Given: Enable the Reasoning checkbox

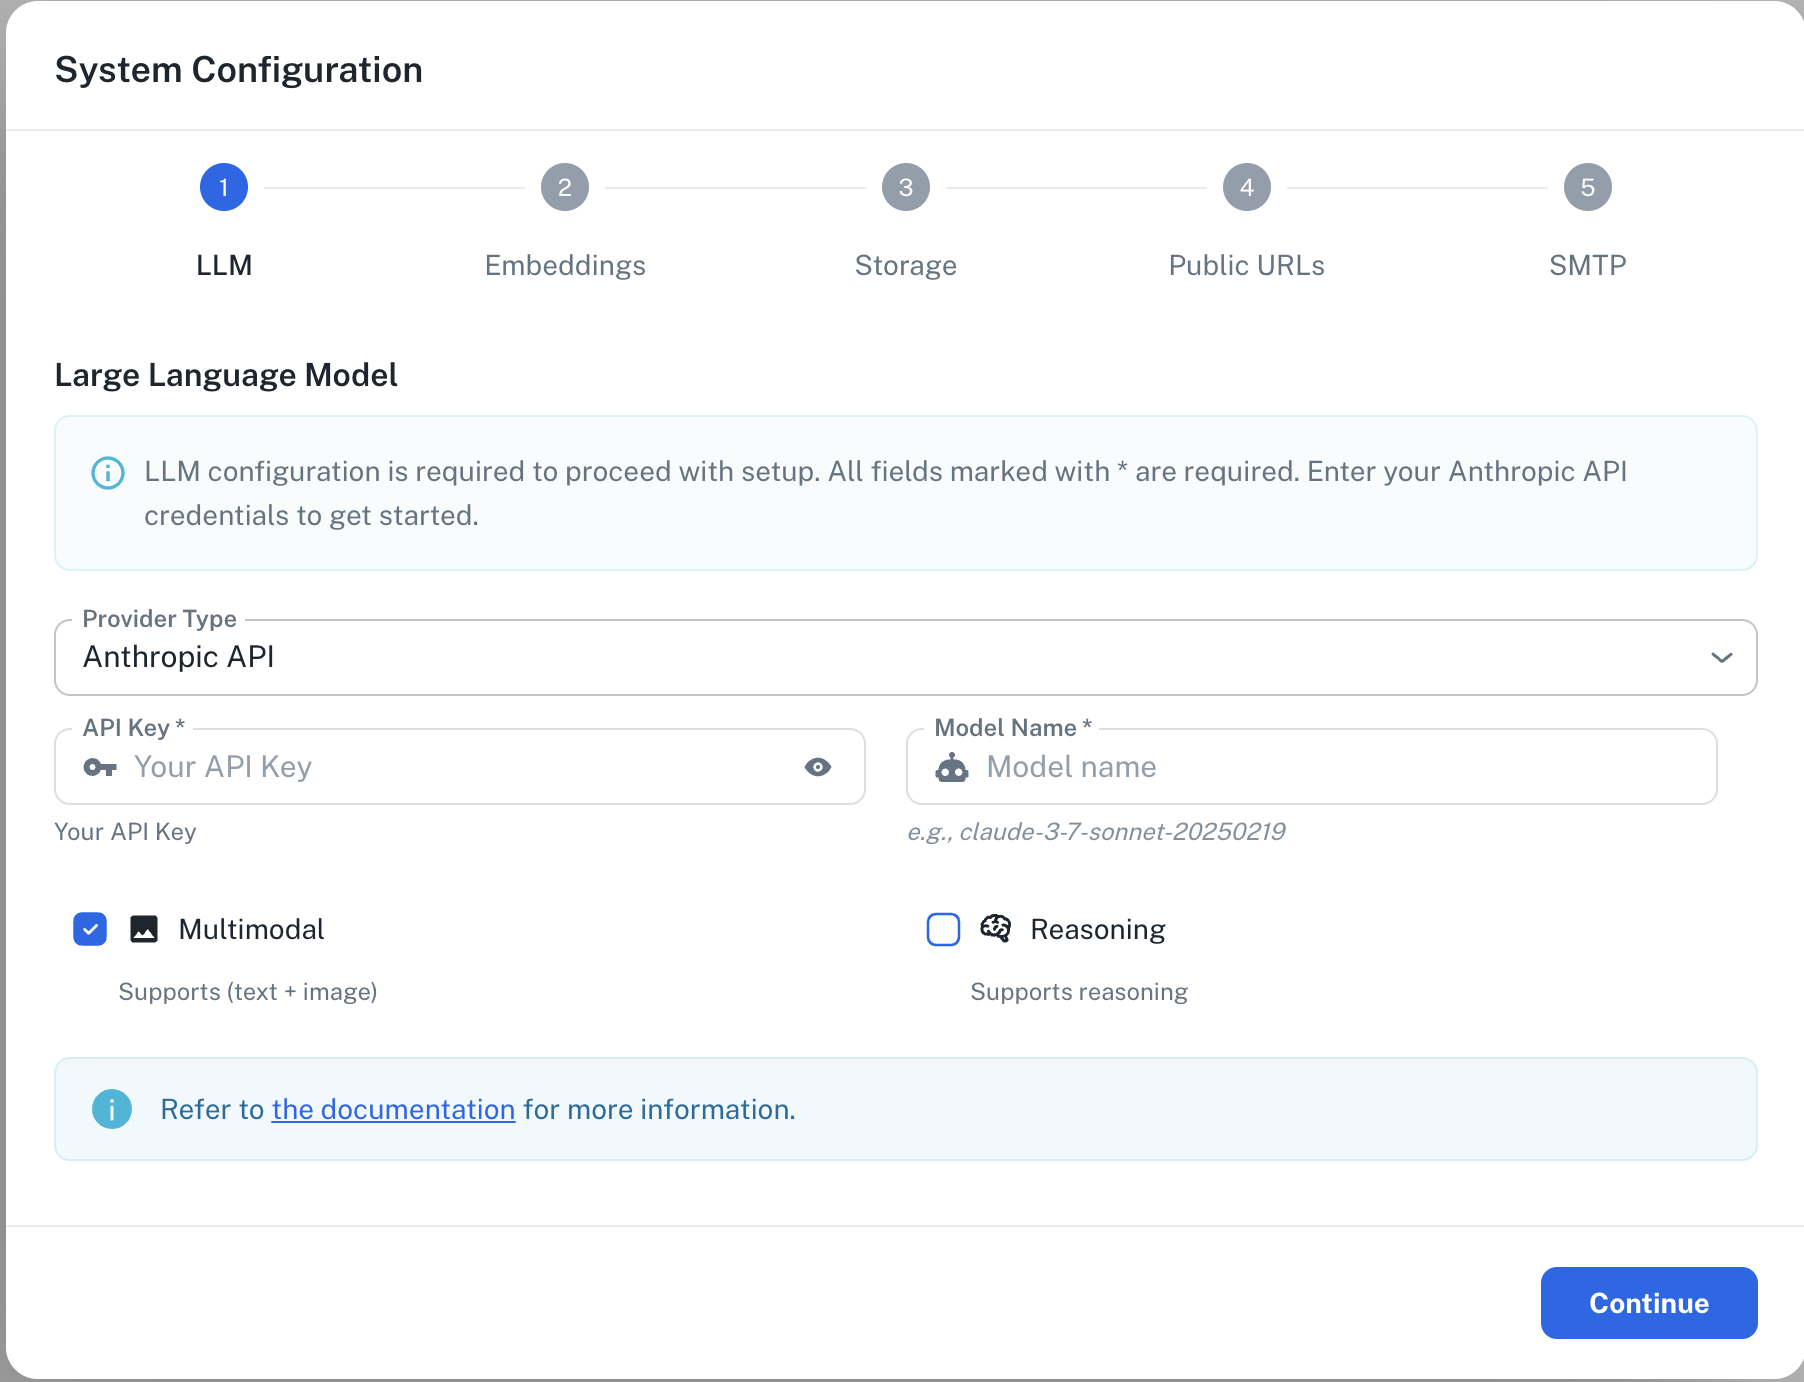Looking at the screenshot, I should 942,930.
